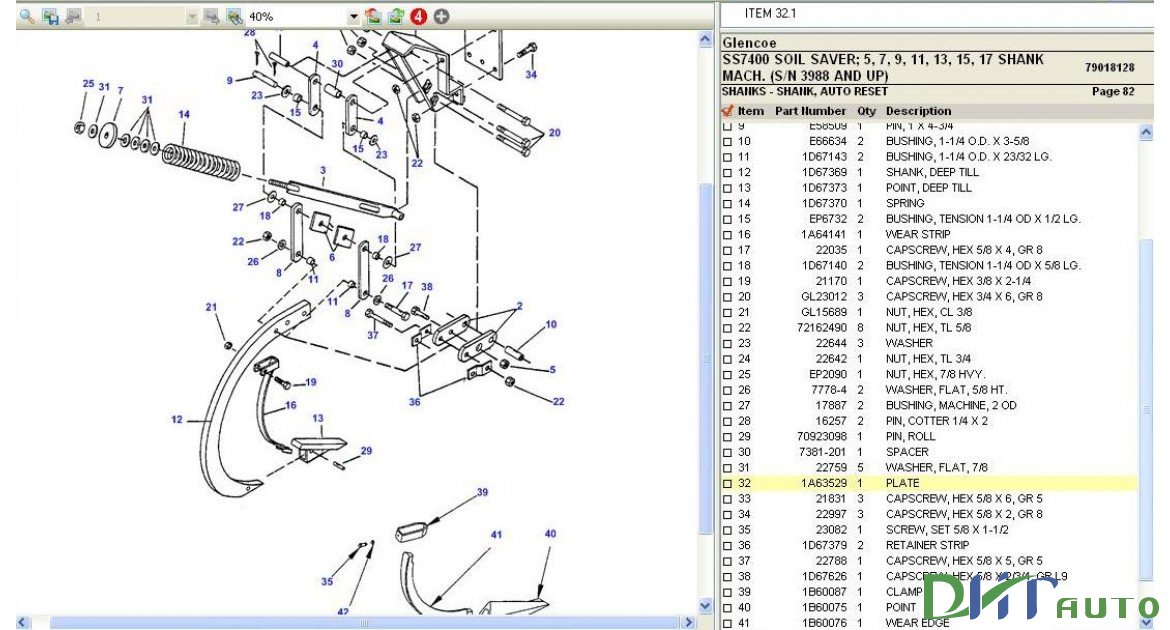The height and width of the screenshot is (630, 1170).
Task: Click callout 36 for retainer strip
Action: coord(414,402)
